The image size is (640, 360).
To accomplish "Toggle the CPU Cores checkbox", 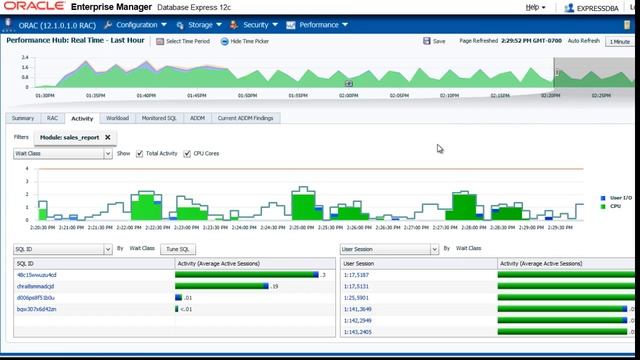I will (x=187, y=153).
